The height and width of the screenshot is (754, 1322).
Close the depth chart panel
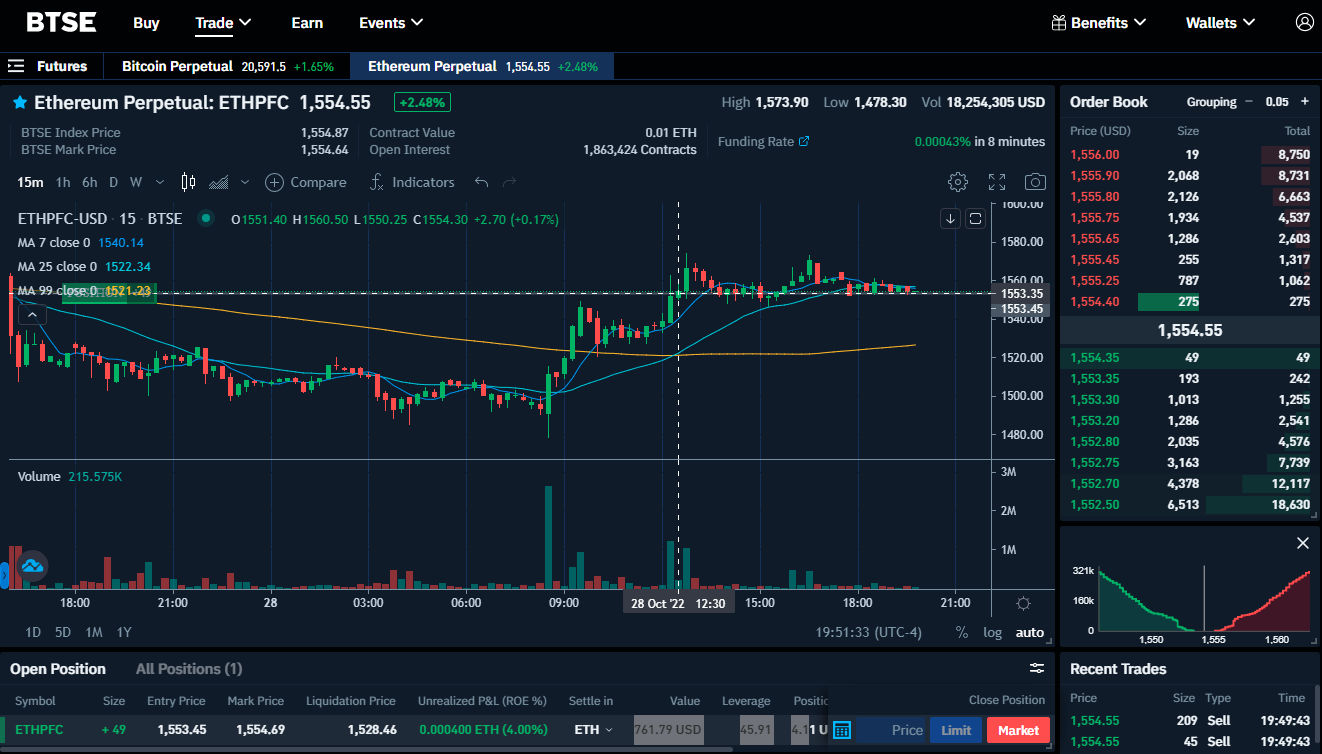[1302, 543]
